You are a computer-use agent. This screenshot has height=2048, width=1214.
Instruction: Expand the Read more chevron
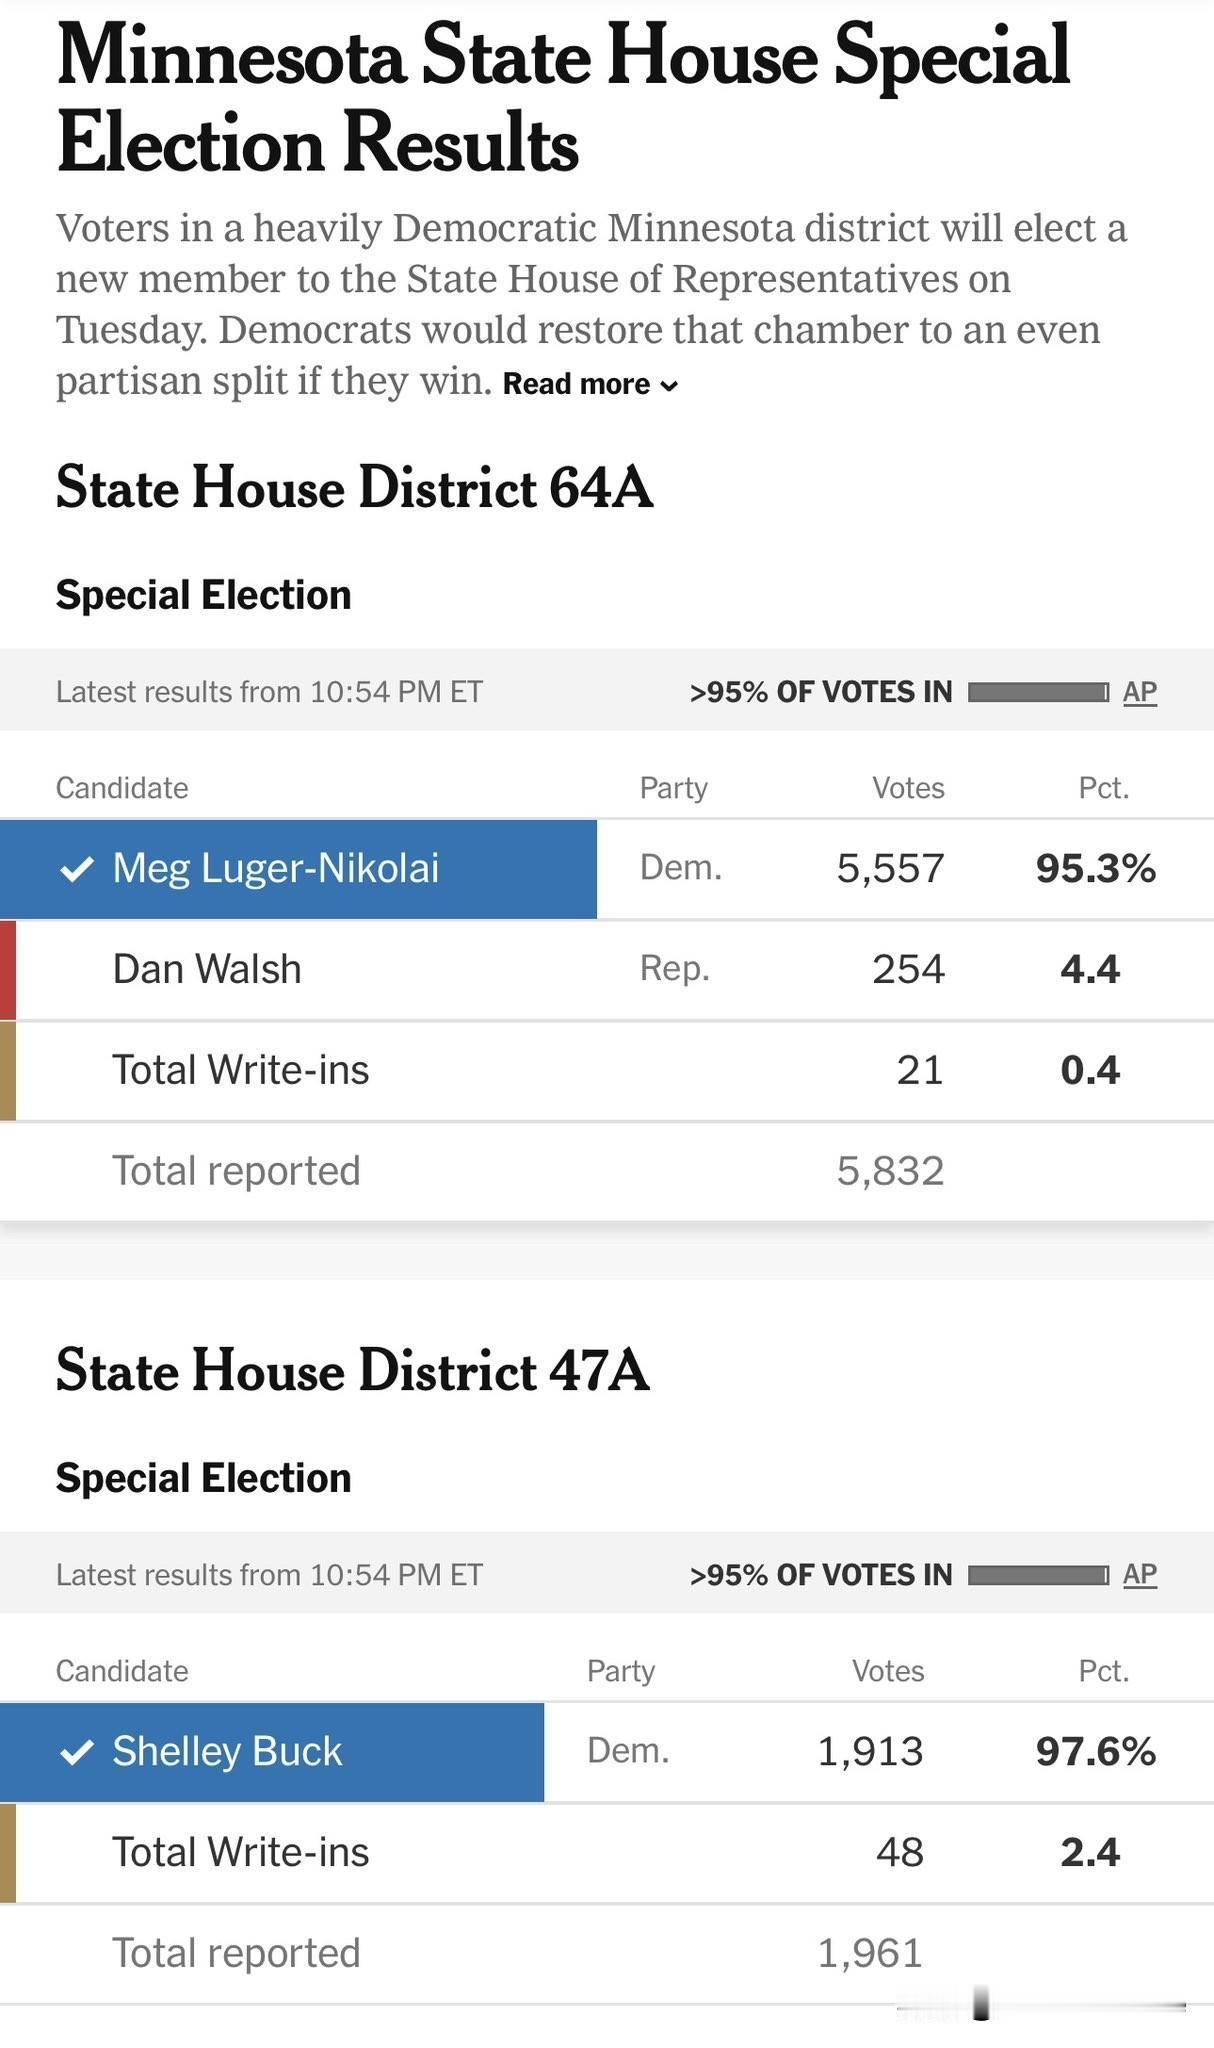670,386
